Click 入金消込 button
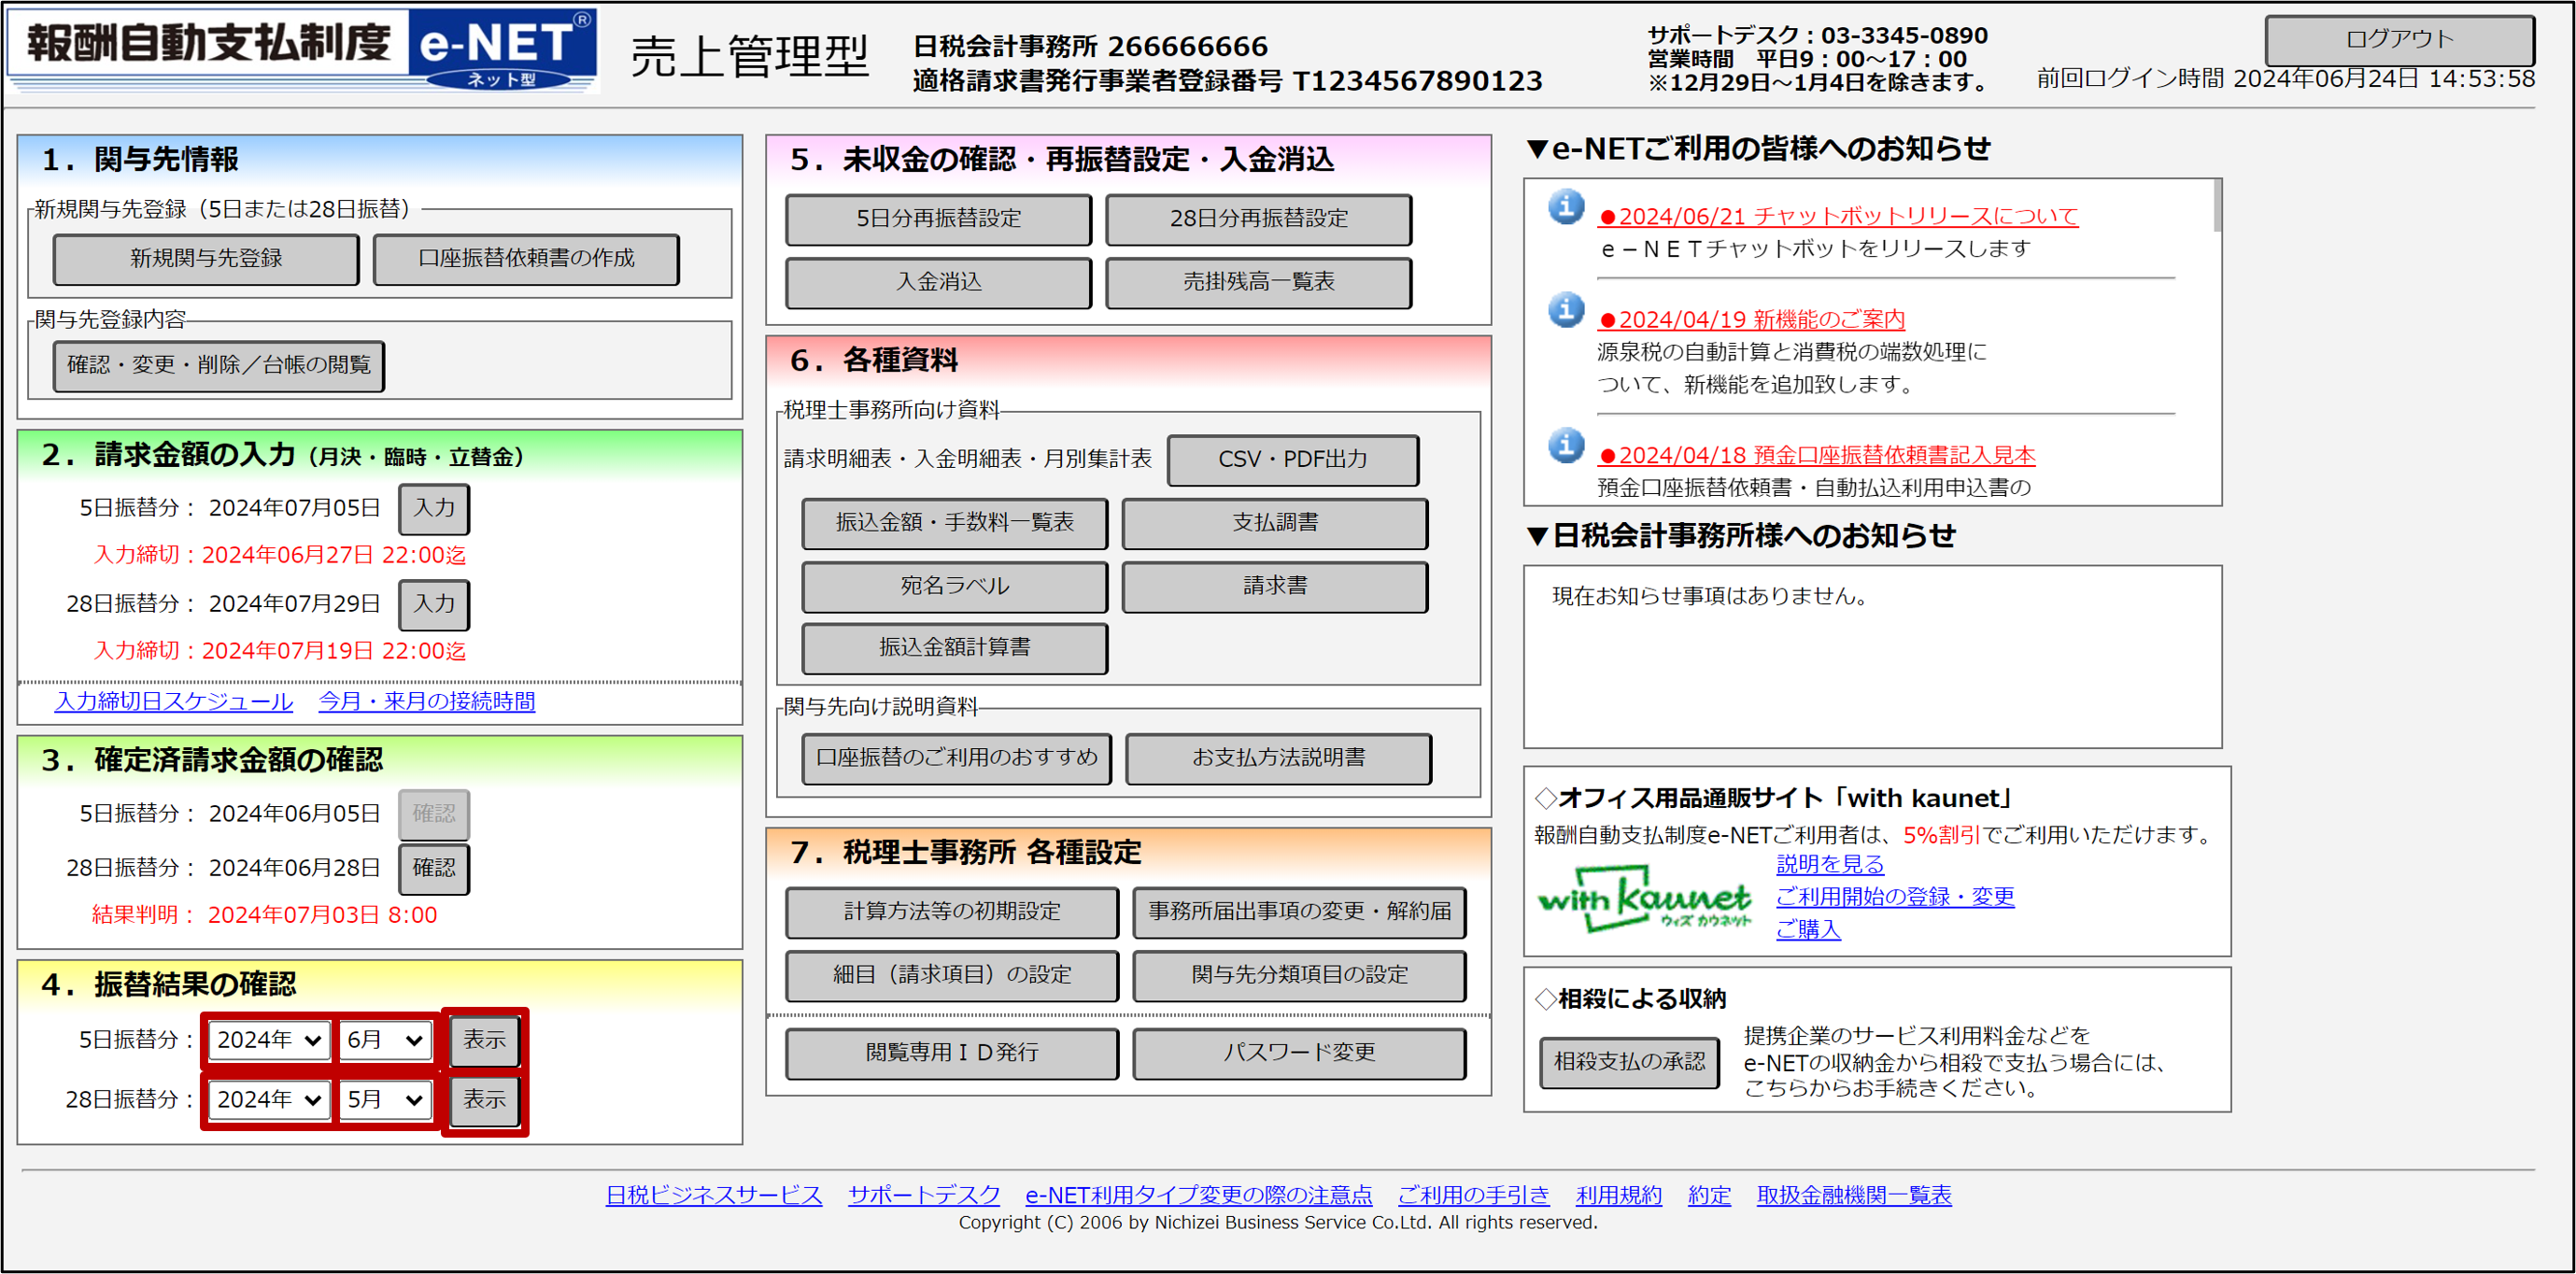The width and height of the screenshot is (2576, 1274). pyautogui.click(x=938, y=283)
